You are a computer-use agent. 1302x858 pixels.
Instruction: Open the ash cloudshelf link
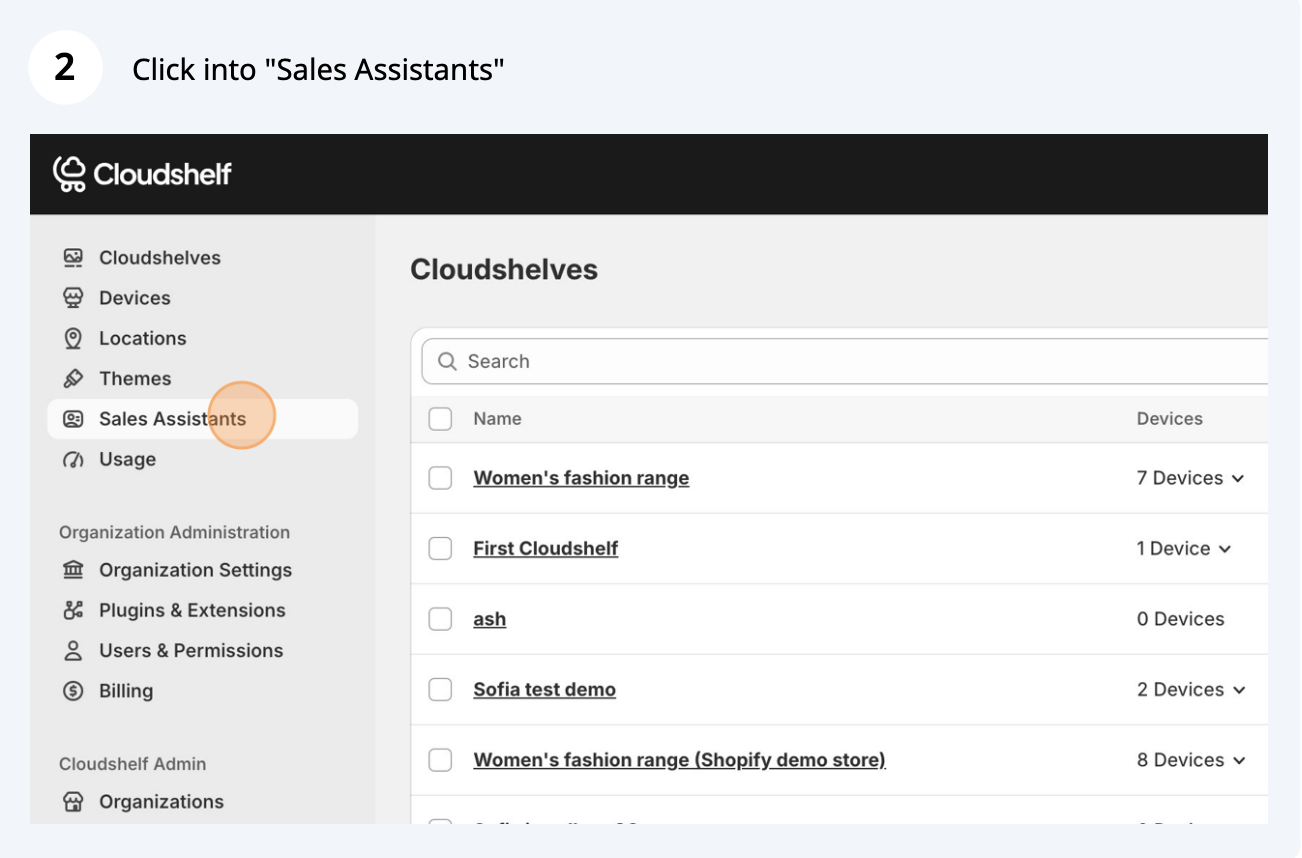490,619
